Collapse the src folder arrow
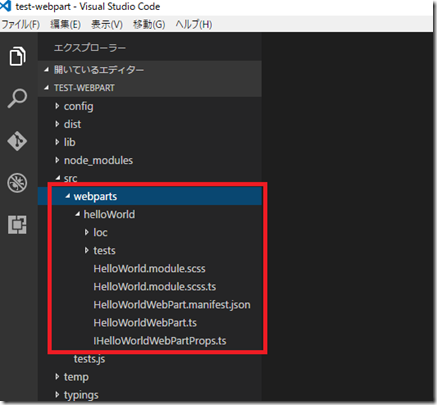The width and height of the screenshot is (437, 405). pos(58,178)
